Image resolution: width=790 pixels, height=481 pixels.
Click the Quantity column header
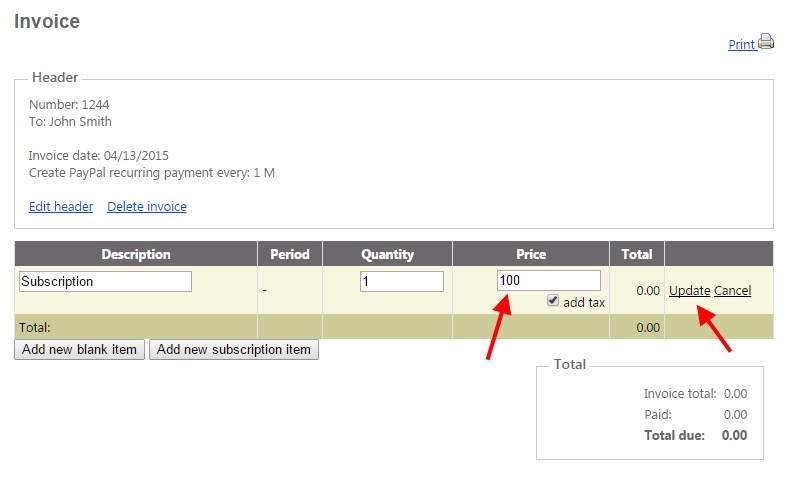coord(387,254)
